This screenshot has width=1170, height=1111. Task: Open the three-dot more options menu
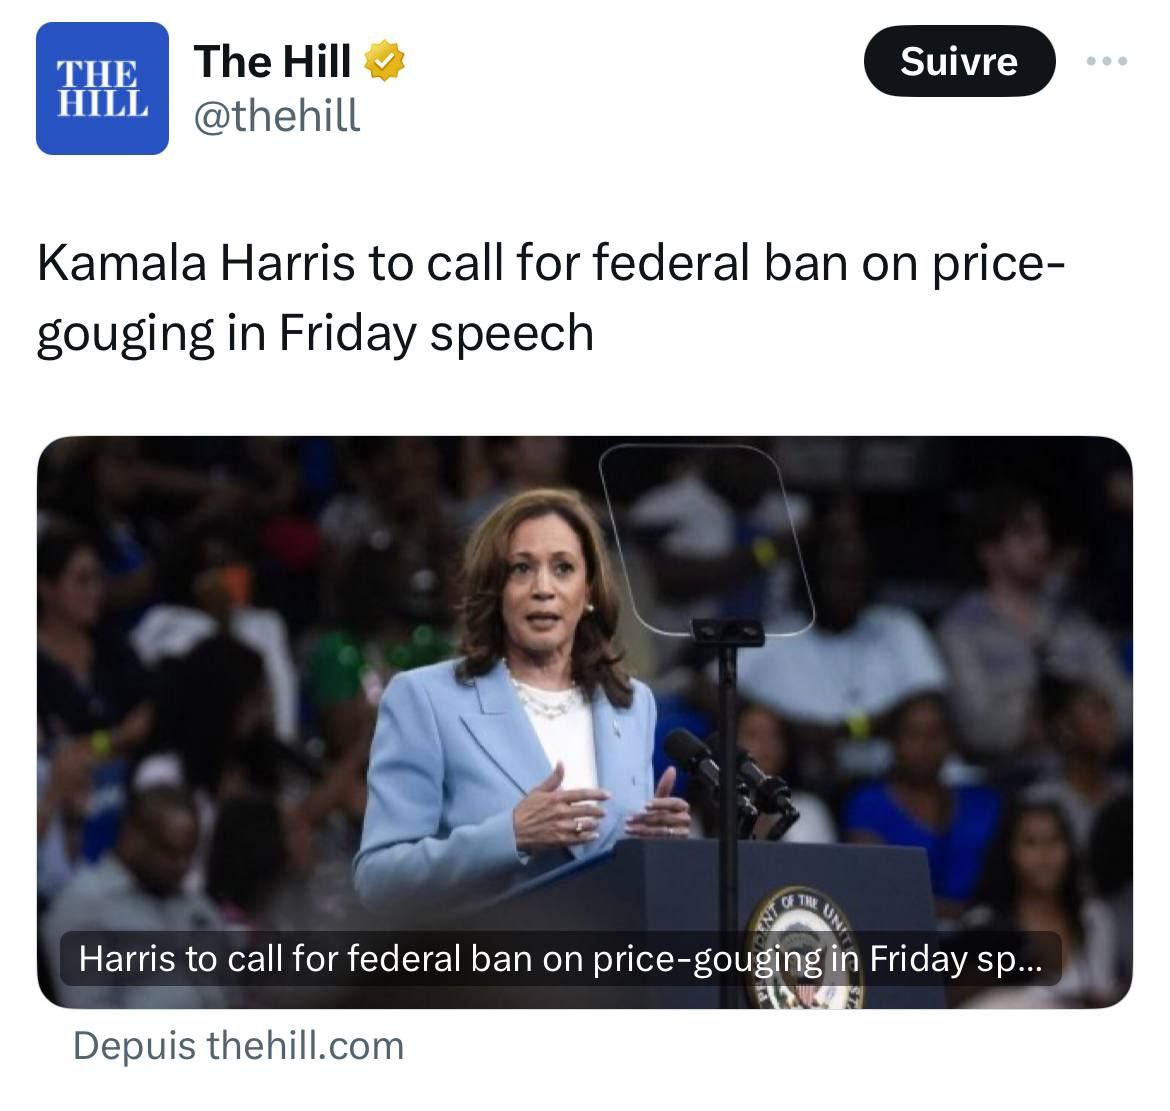pos(1107,61)
